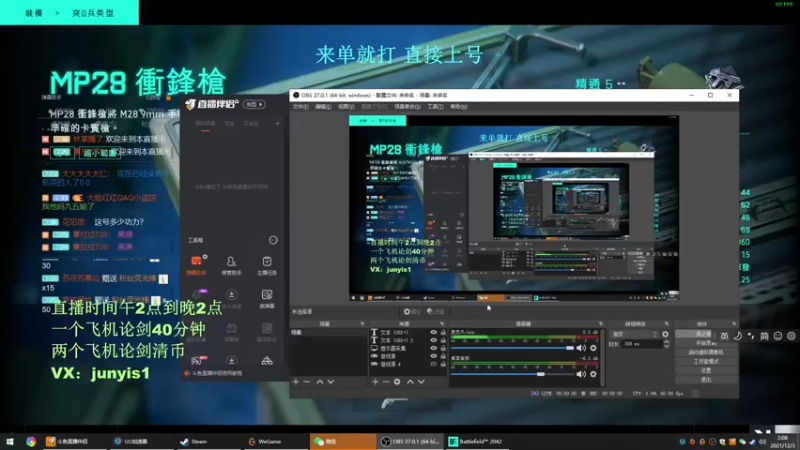Open the toolbox tool with a purple badge
Viewport: 800px width, 450px height.
coord(198,295)
